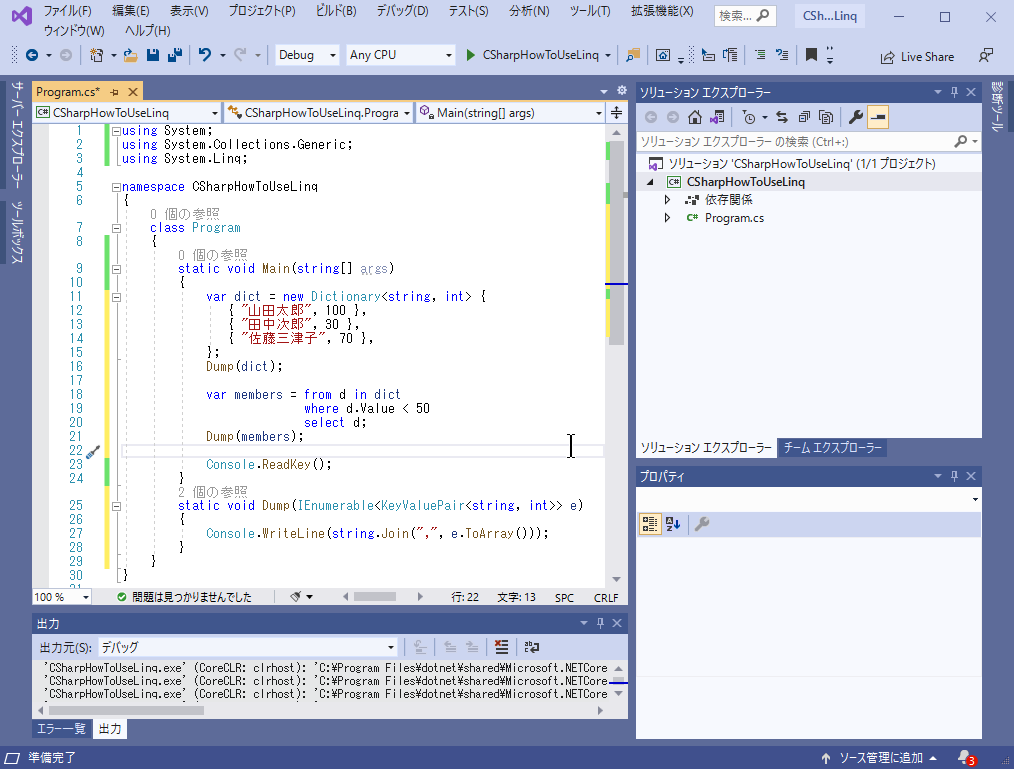Clear all output with the clear icon

pos(501,647)
